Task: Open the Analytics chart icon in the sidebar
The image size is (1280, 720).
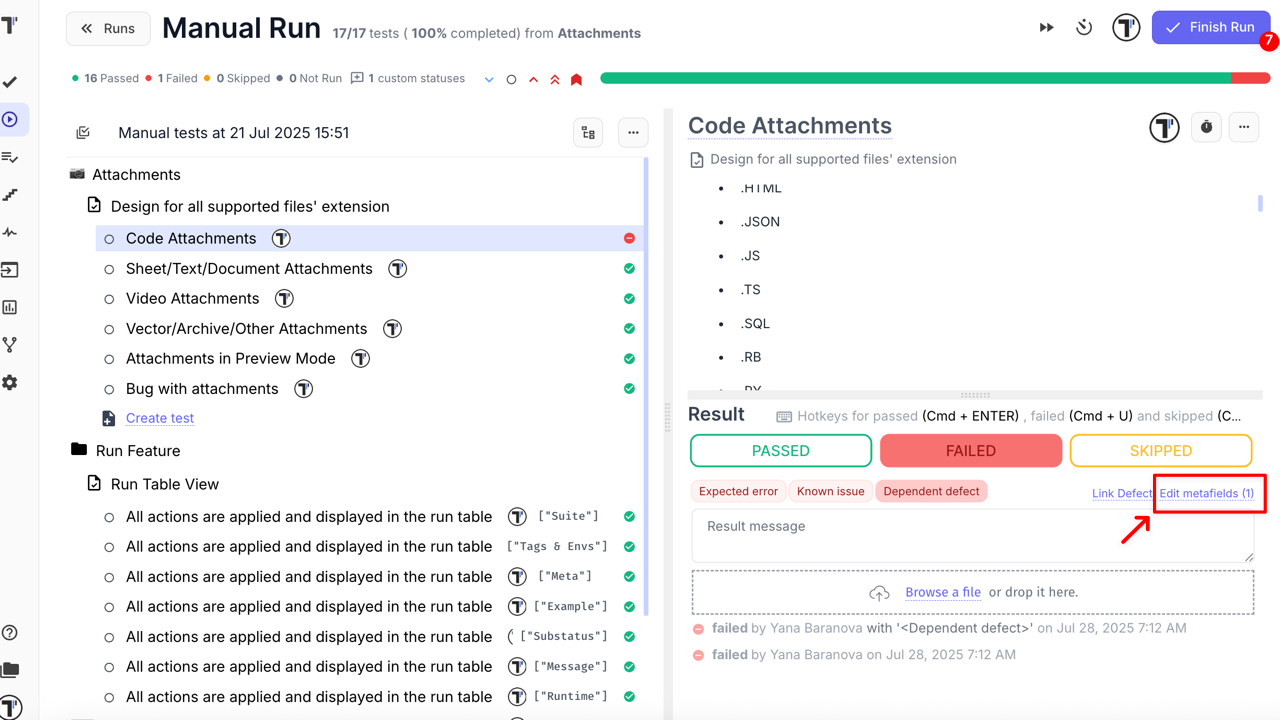Action: click(x=10, y=308)
